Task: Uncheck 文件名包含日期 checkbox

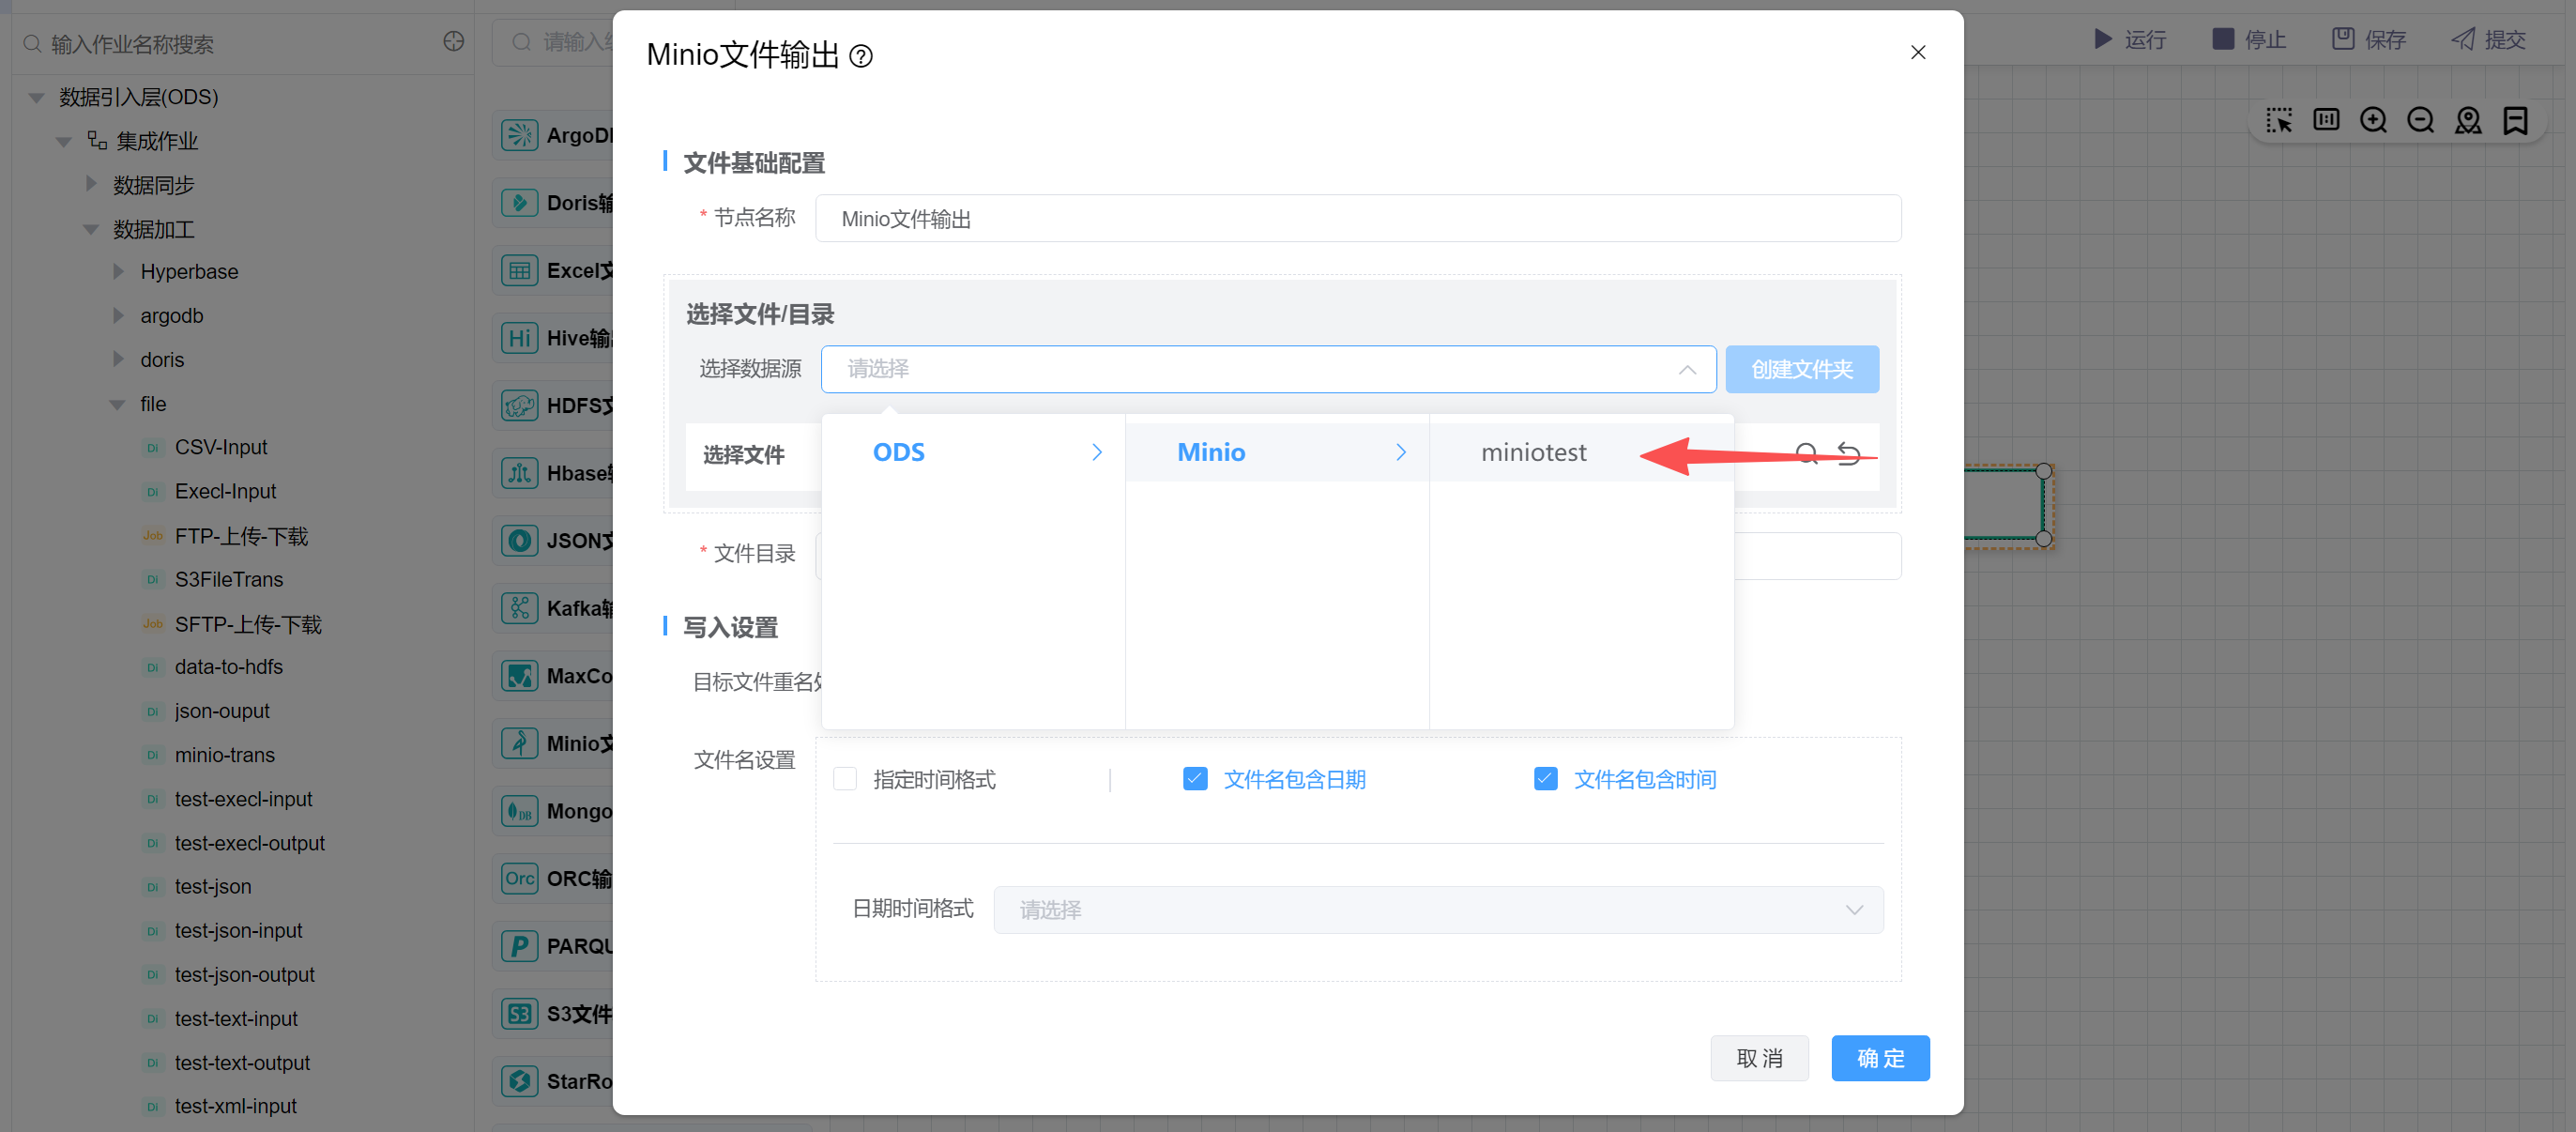Action: point(1194,779)
